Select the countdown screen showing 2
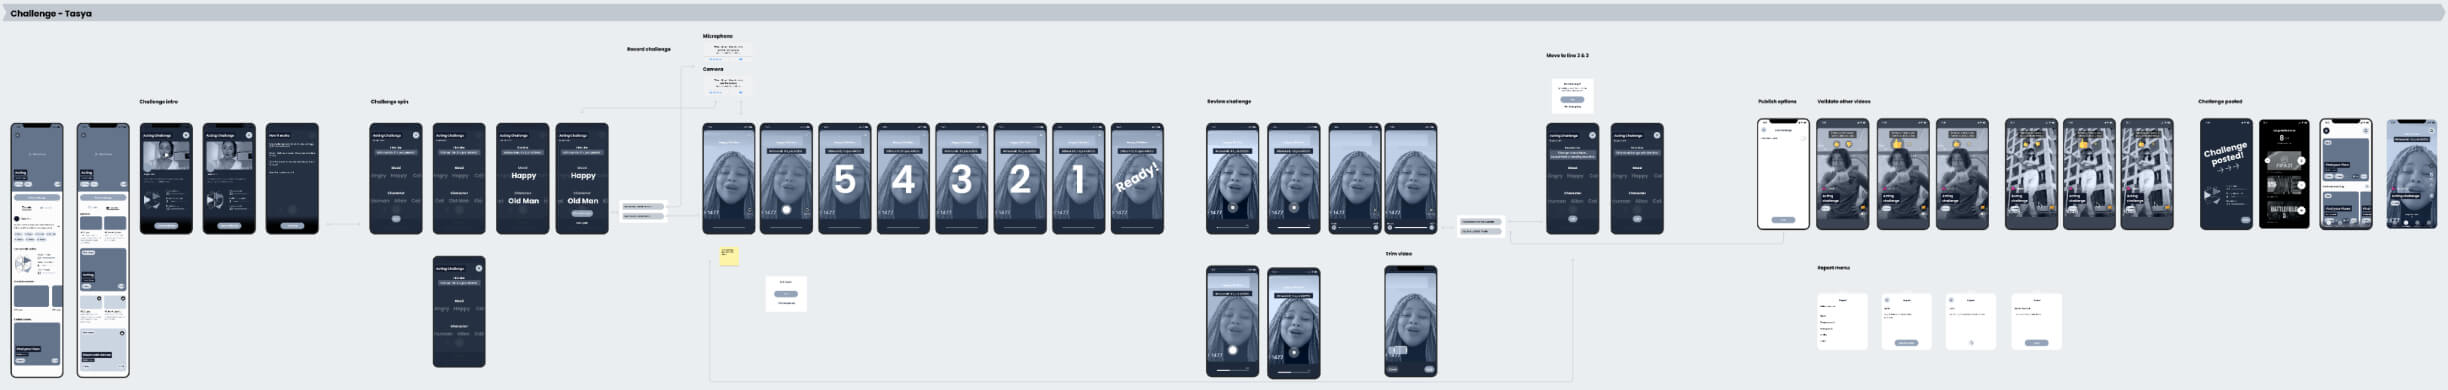The width and height of the screenshot is (2448, 390). click(x=1020, y=179)
